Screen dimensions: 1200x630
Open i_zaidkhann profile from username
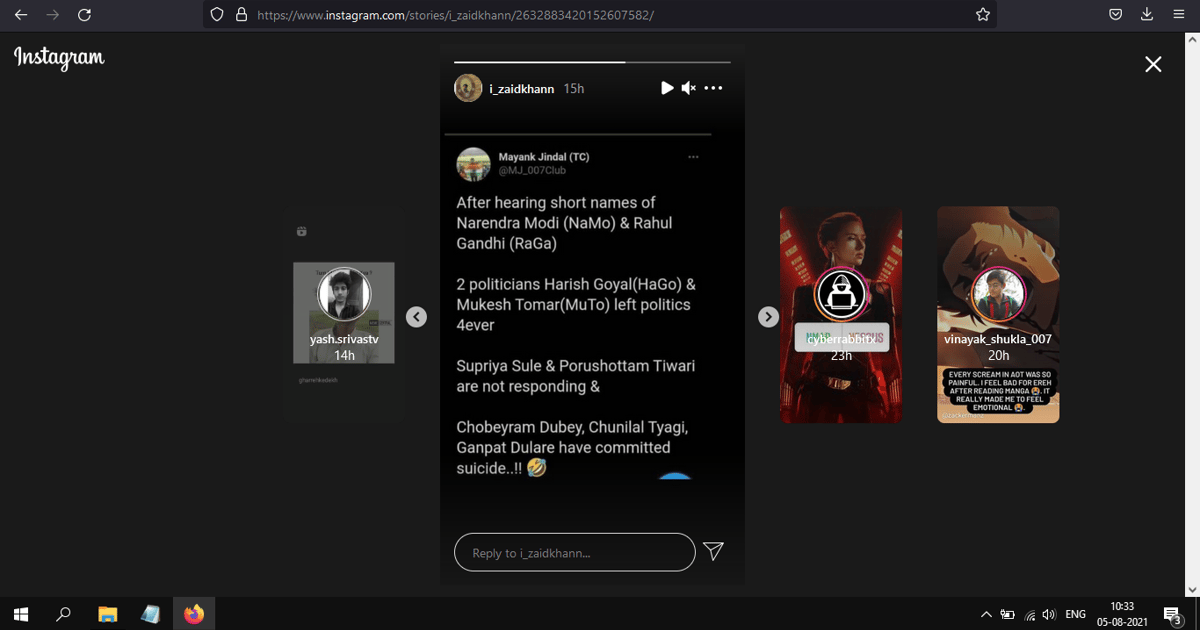[521, 89]
